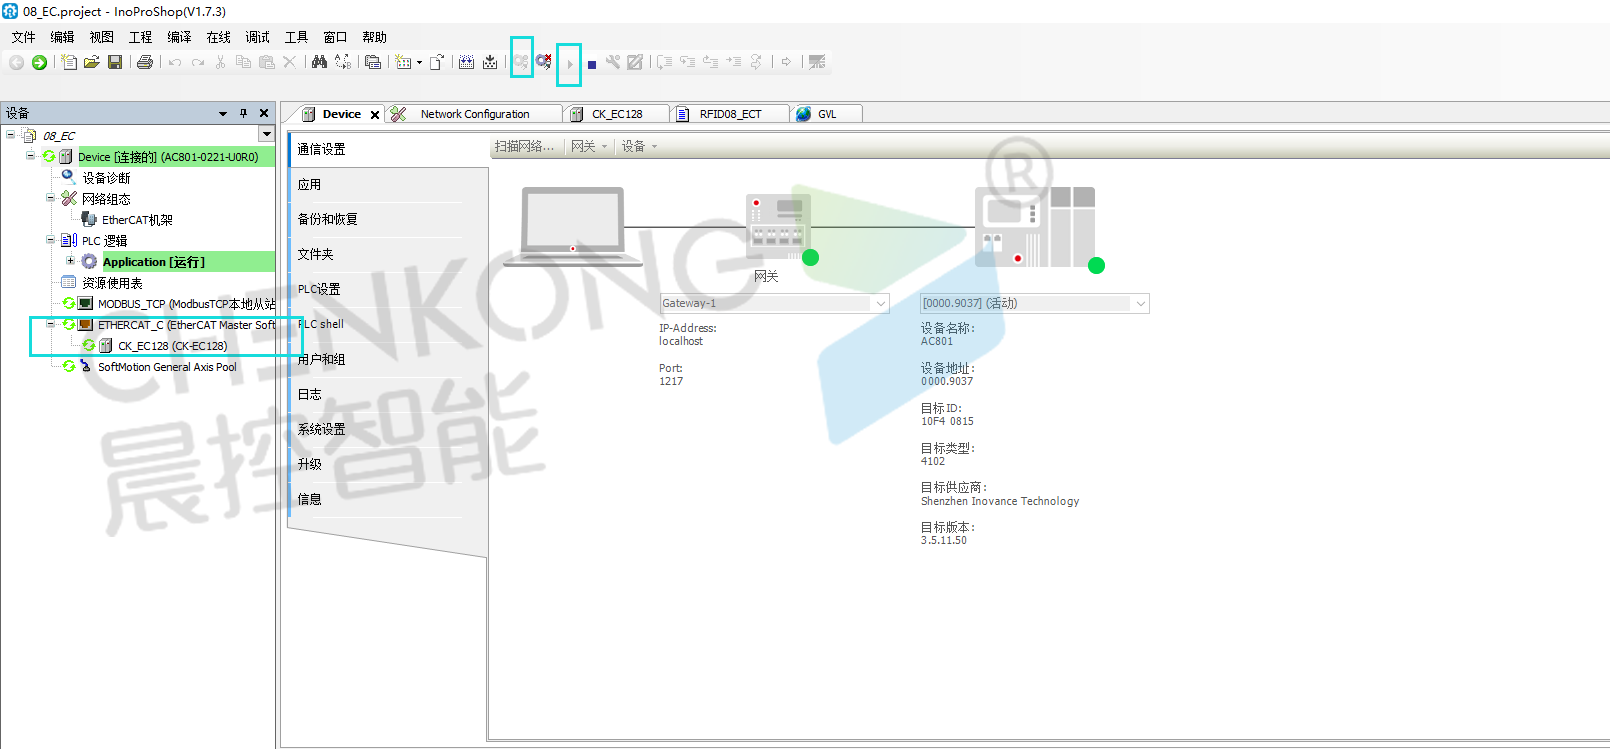This screenshot has width=1610, height=749.
Task: Toggle the 设备 panel pin icon
Action: [x=243, y=113]
